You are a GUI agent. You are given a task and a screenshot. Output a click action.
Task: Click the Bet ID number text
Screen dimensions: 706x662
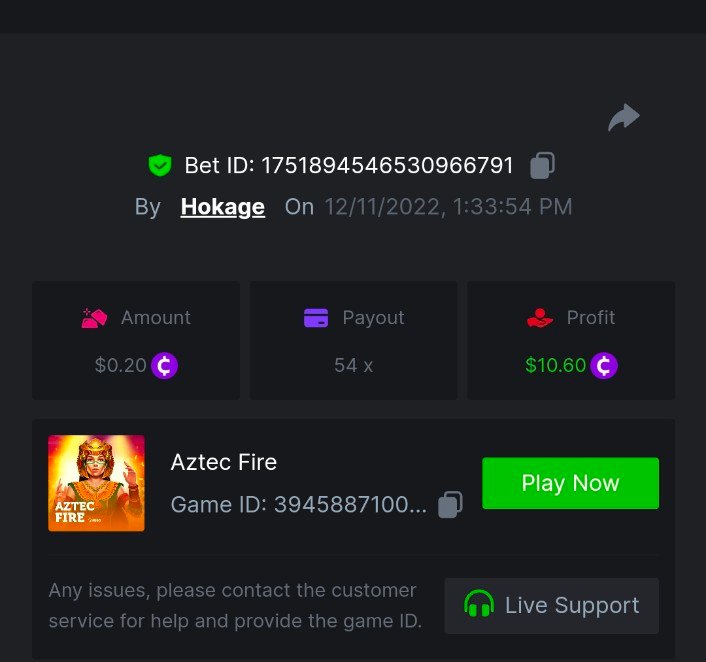coord(387,165)
